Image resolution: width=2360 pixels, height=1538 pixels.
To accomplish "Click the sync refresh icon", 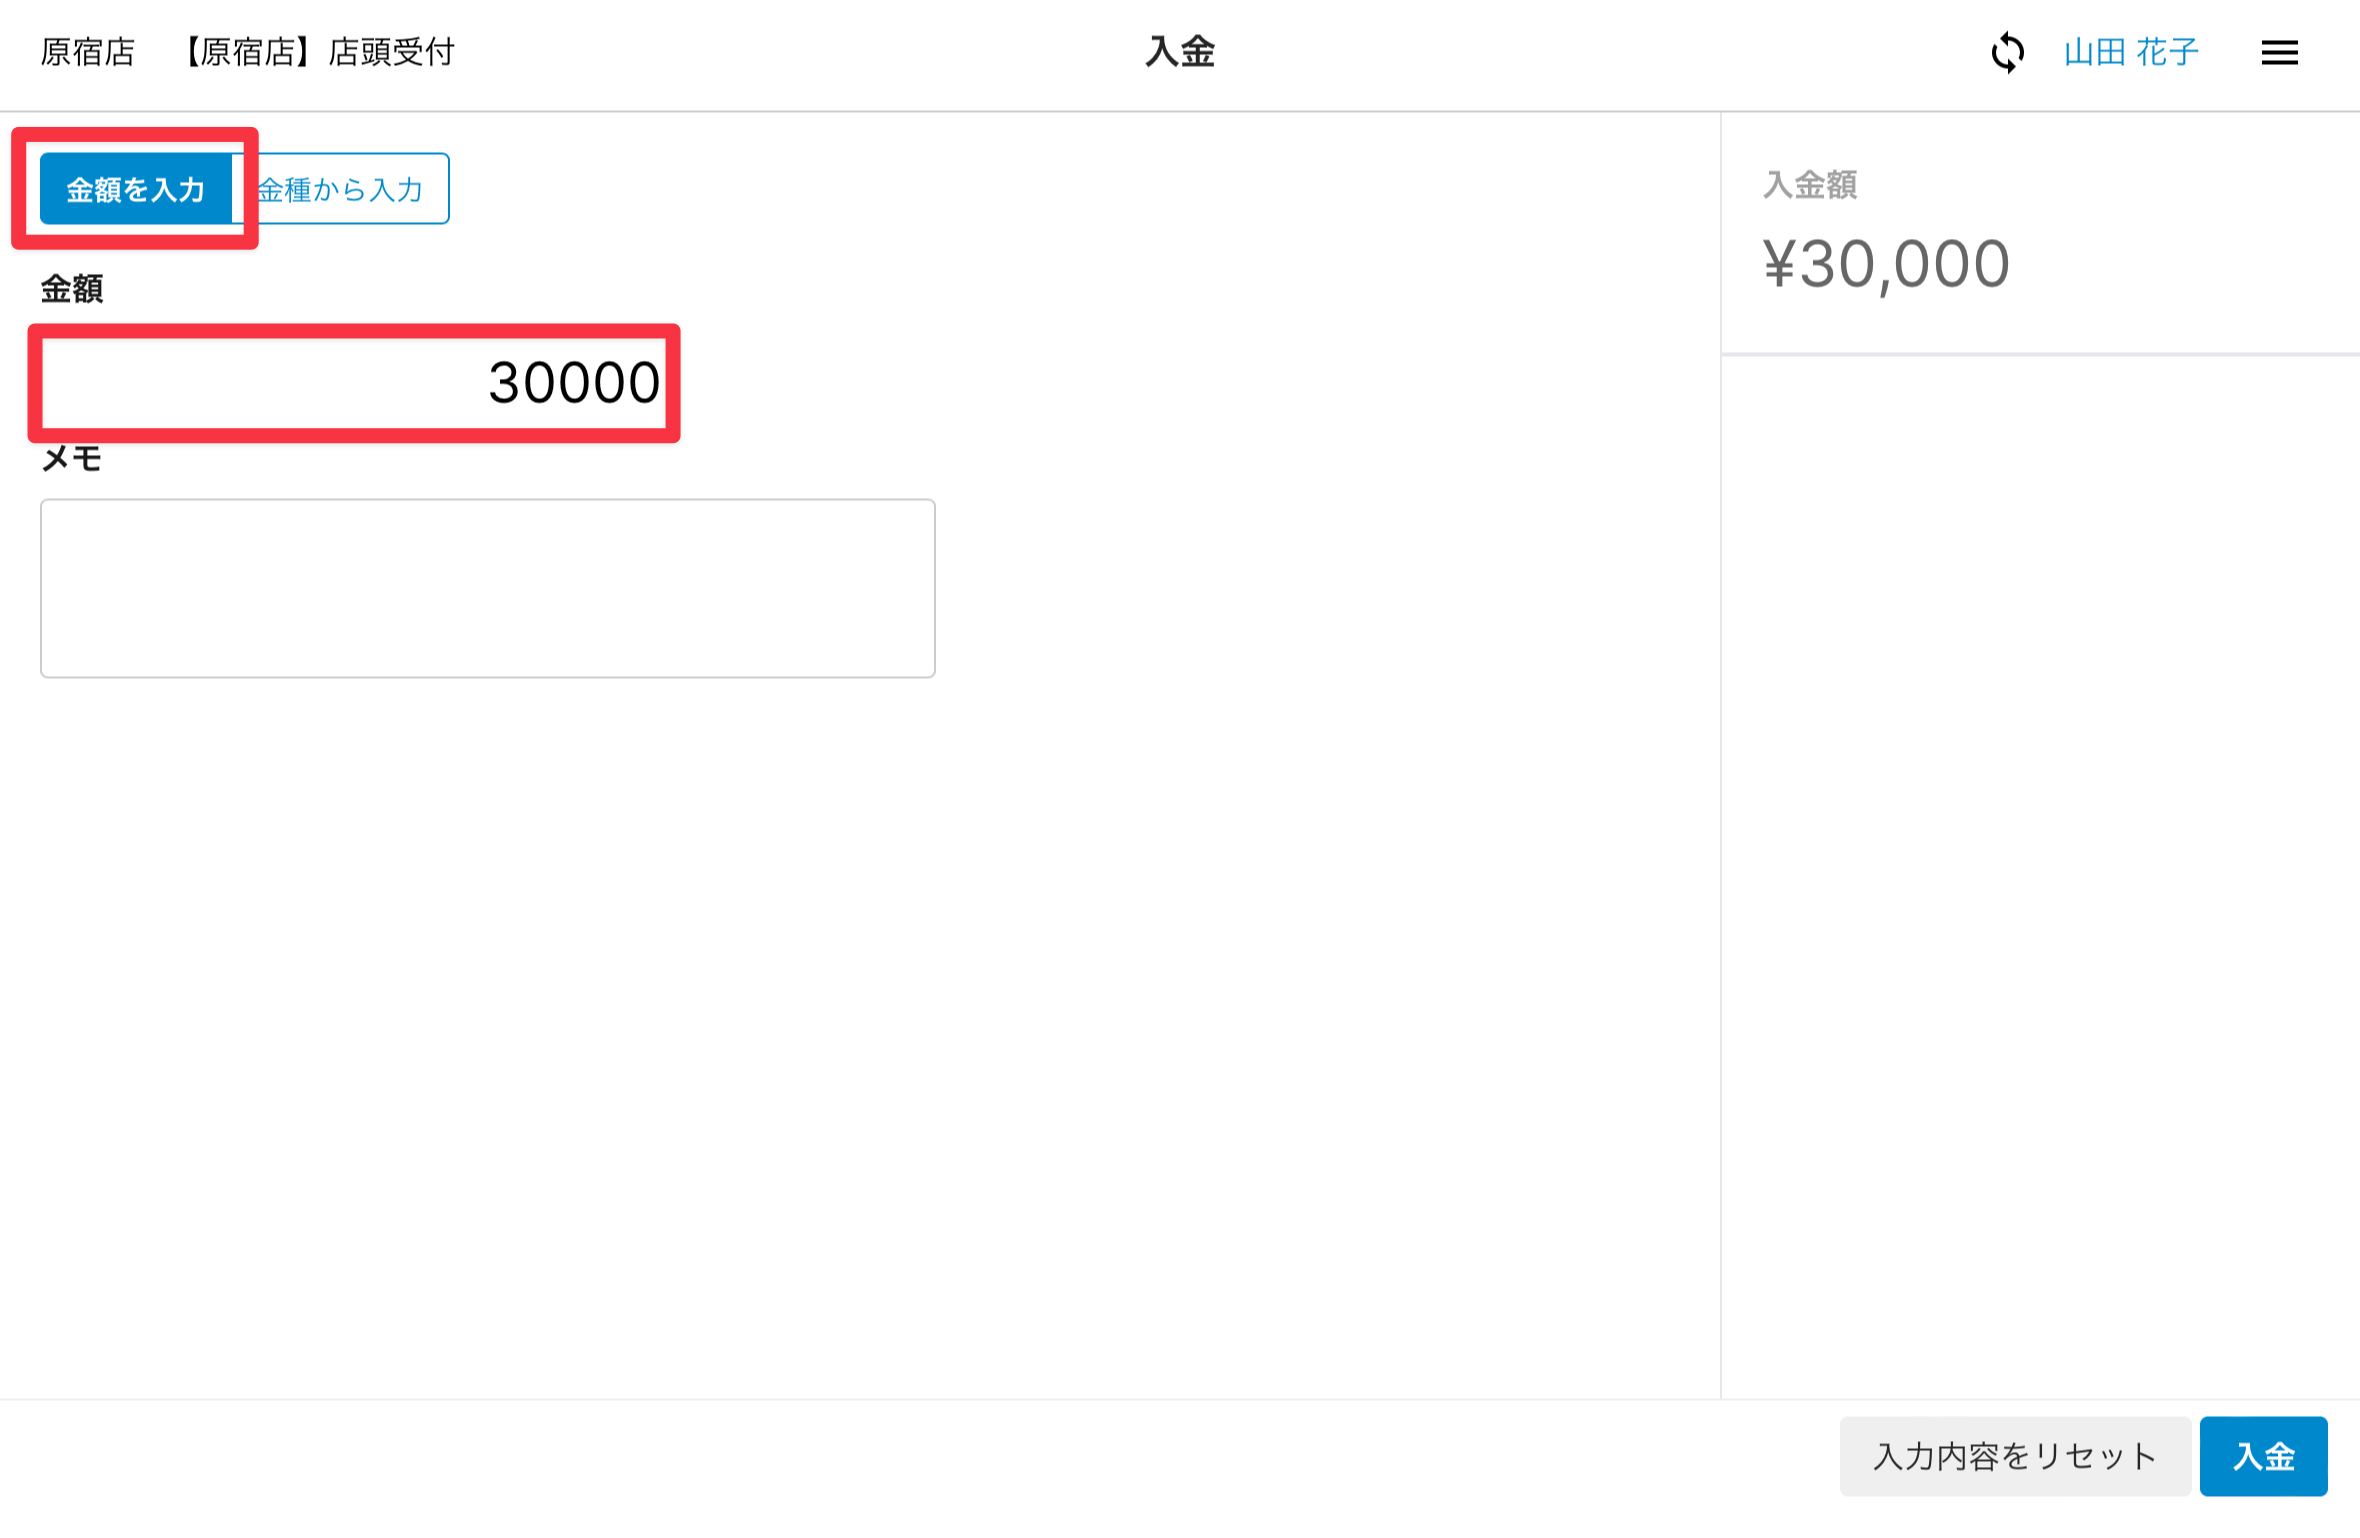I will click(x=2007, y=52).
